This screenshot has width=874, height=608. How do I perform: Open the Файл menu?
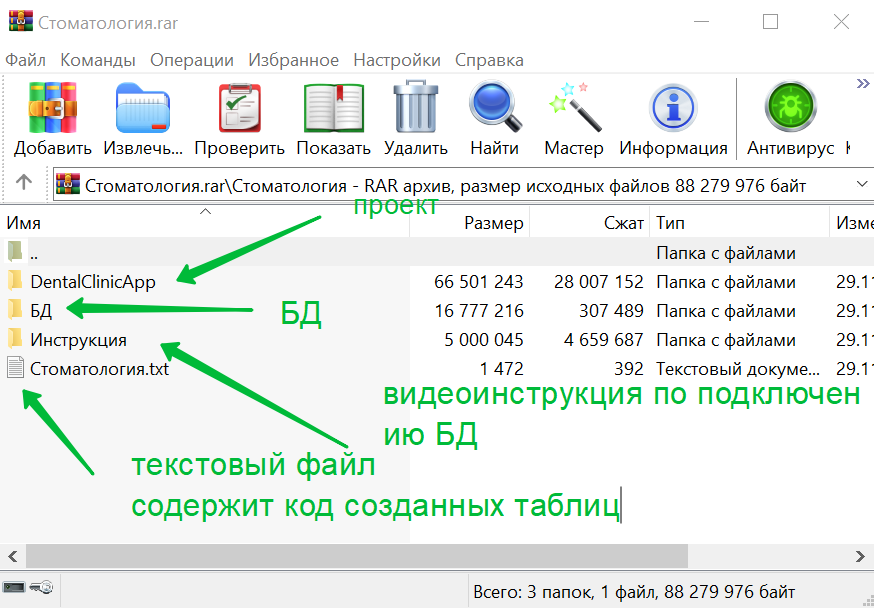tap(26, 60)
